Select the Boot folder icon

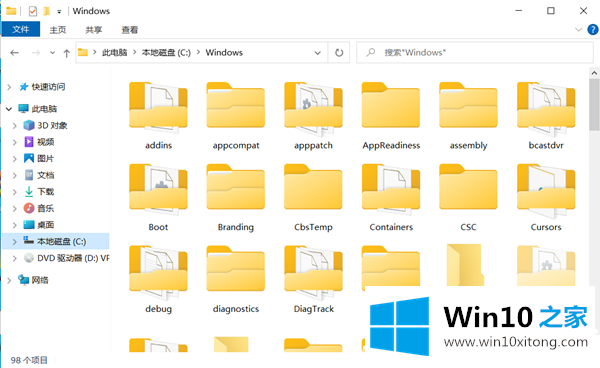[158, 189]
